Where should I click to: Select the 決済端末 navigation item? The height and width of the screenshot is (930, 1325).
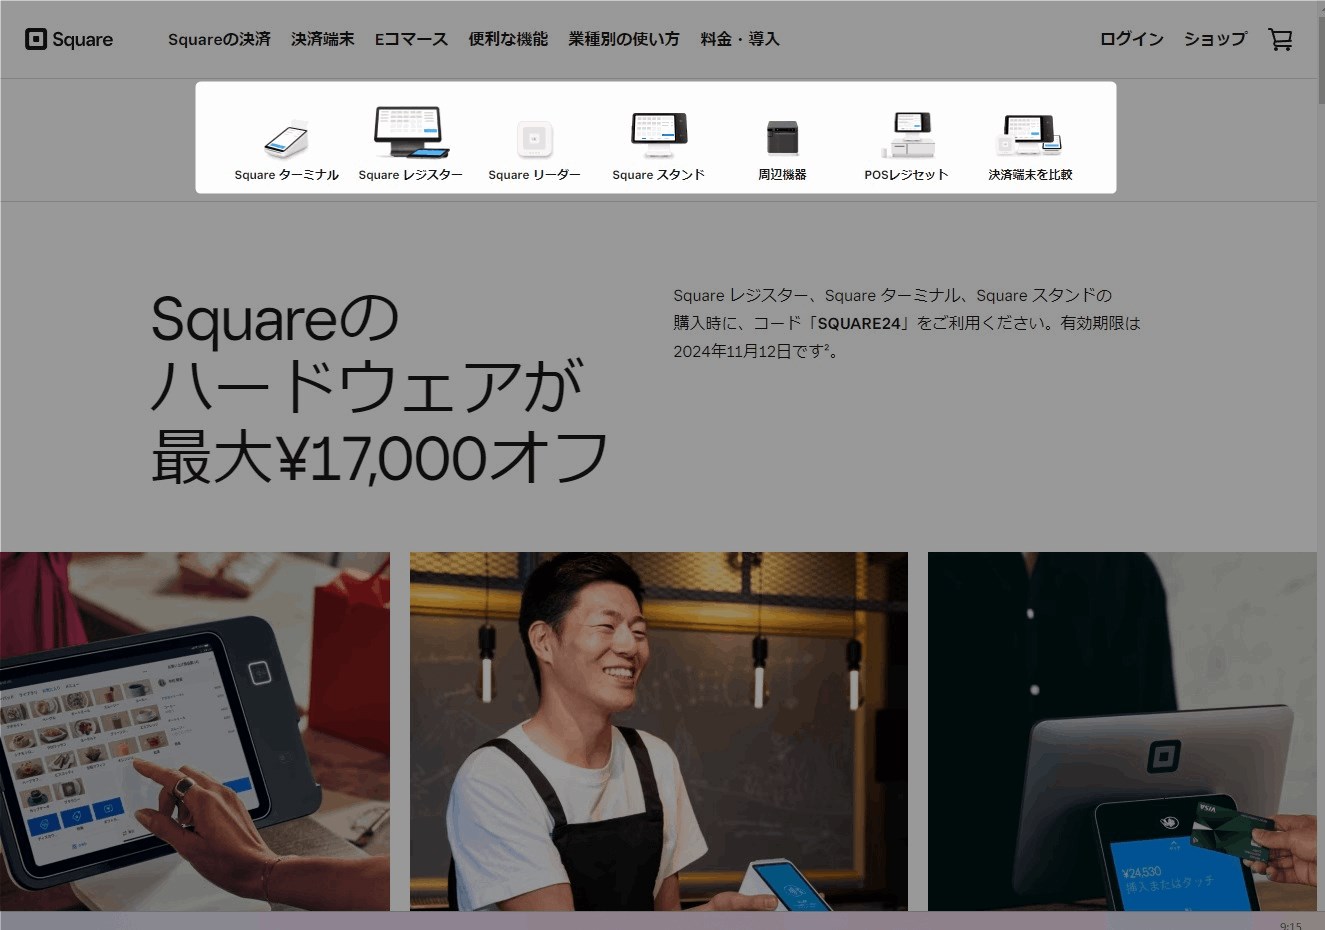(x=322, y=39)
